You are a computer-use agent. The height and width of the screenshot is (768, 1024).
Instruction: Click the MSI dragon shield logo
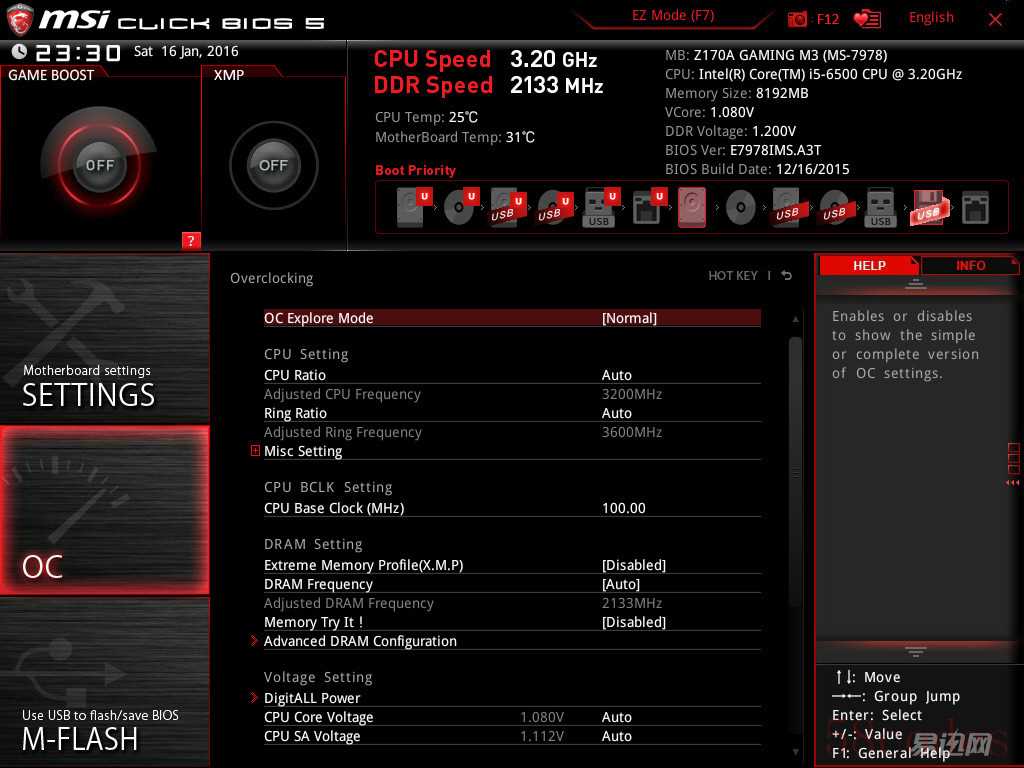pyautogui.click(x=18, y=19)
